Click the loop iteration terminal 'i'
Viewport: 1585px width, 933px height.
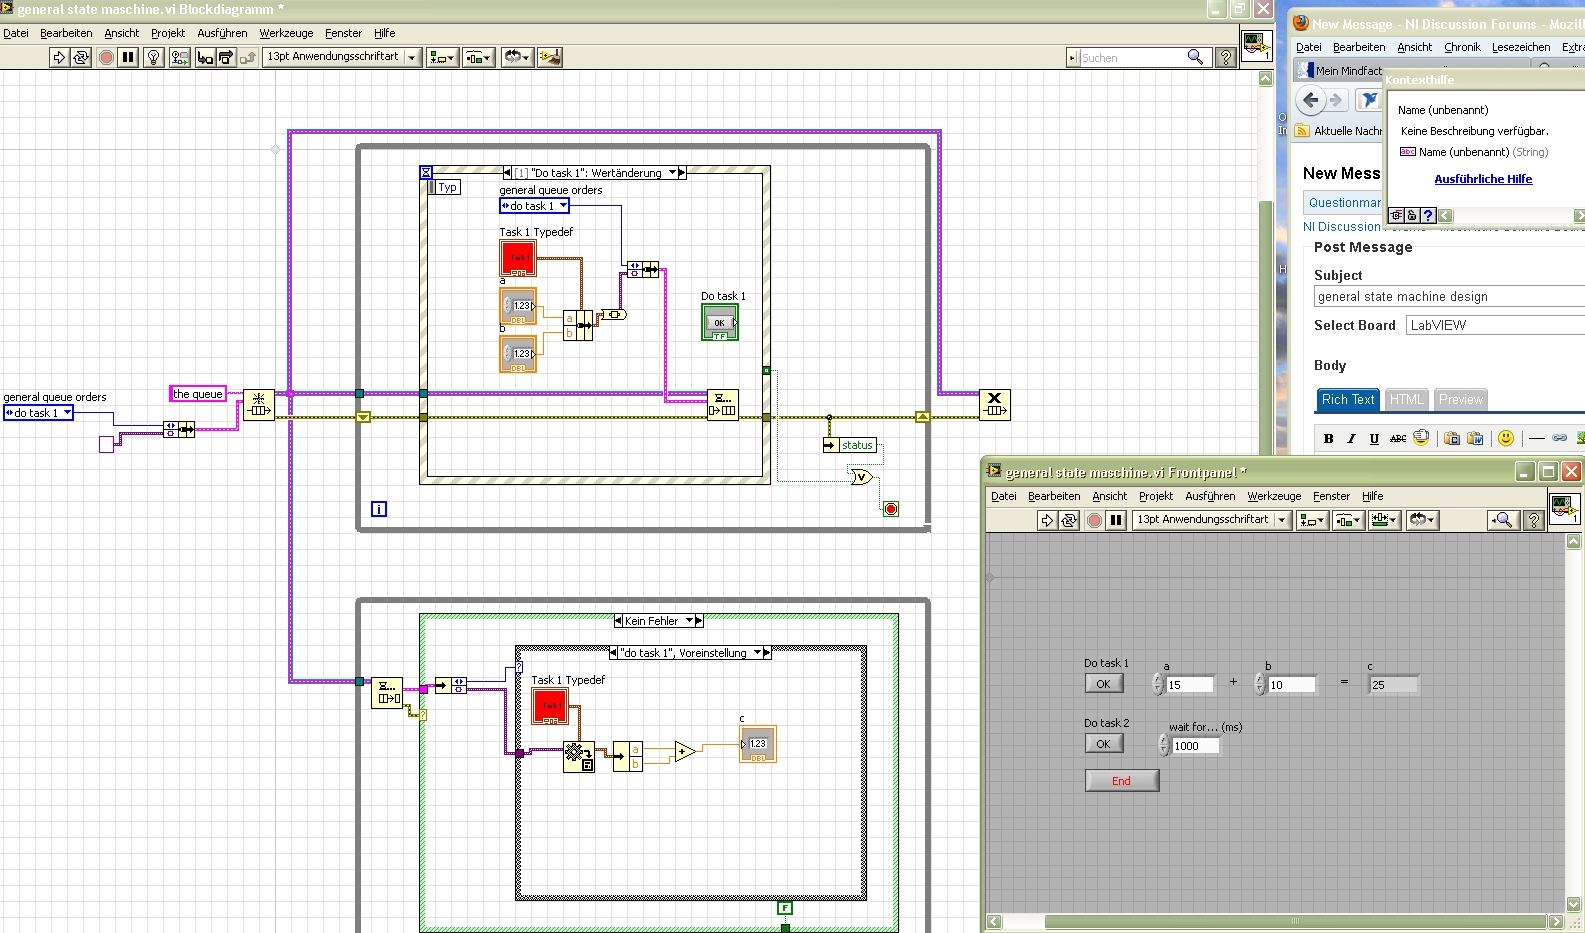[379, 509]
